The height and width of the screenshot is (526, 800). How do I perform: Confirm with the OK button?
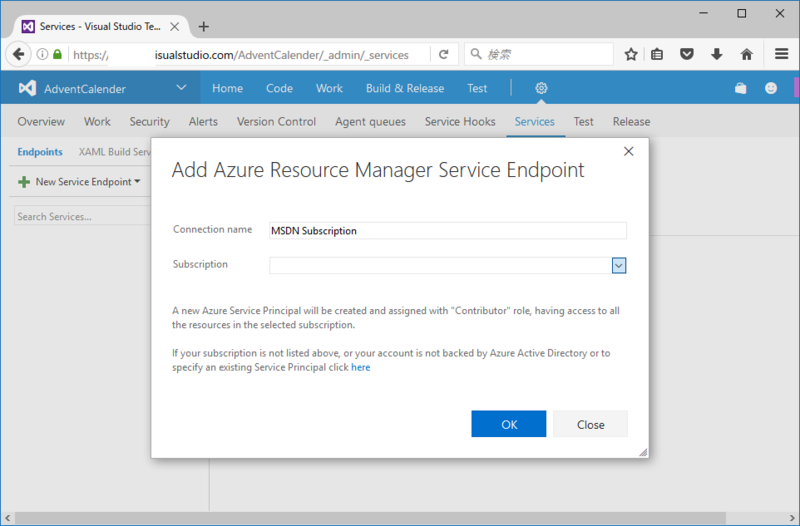[x=509, y=424]
